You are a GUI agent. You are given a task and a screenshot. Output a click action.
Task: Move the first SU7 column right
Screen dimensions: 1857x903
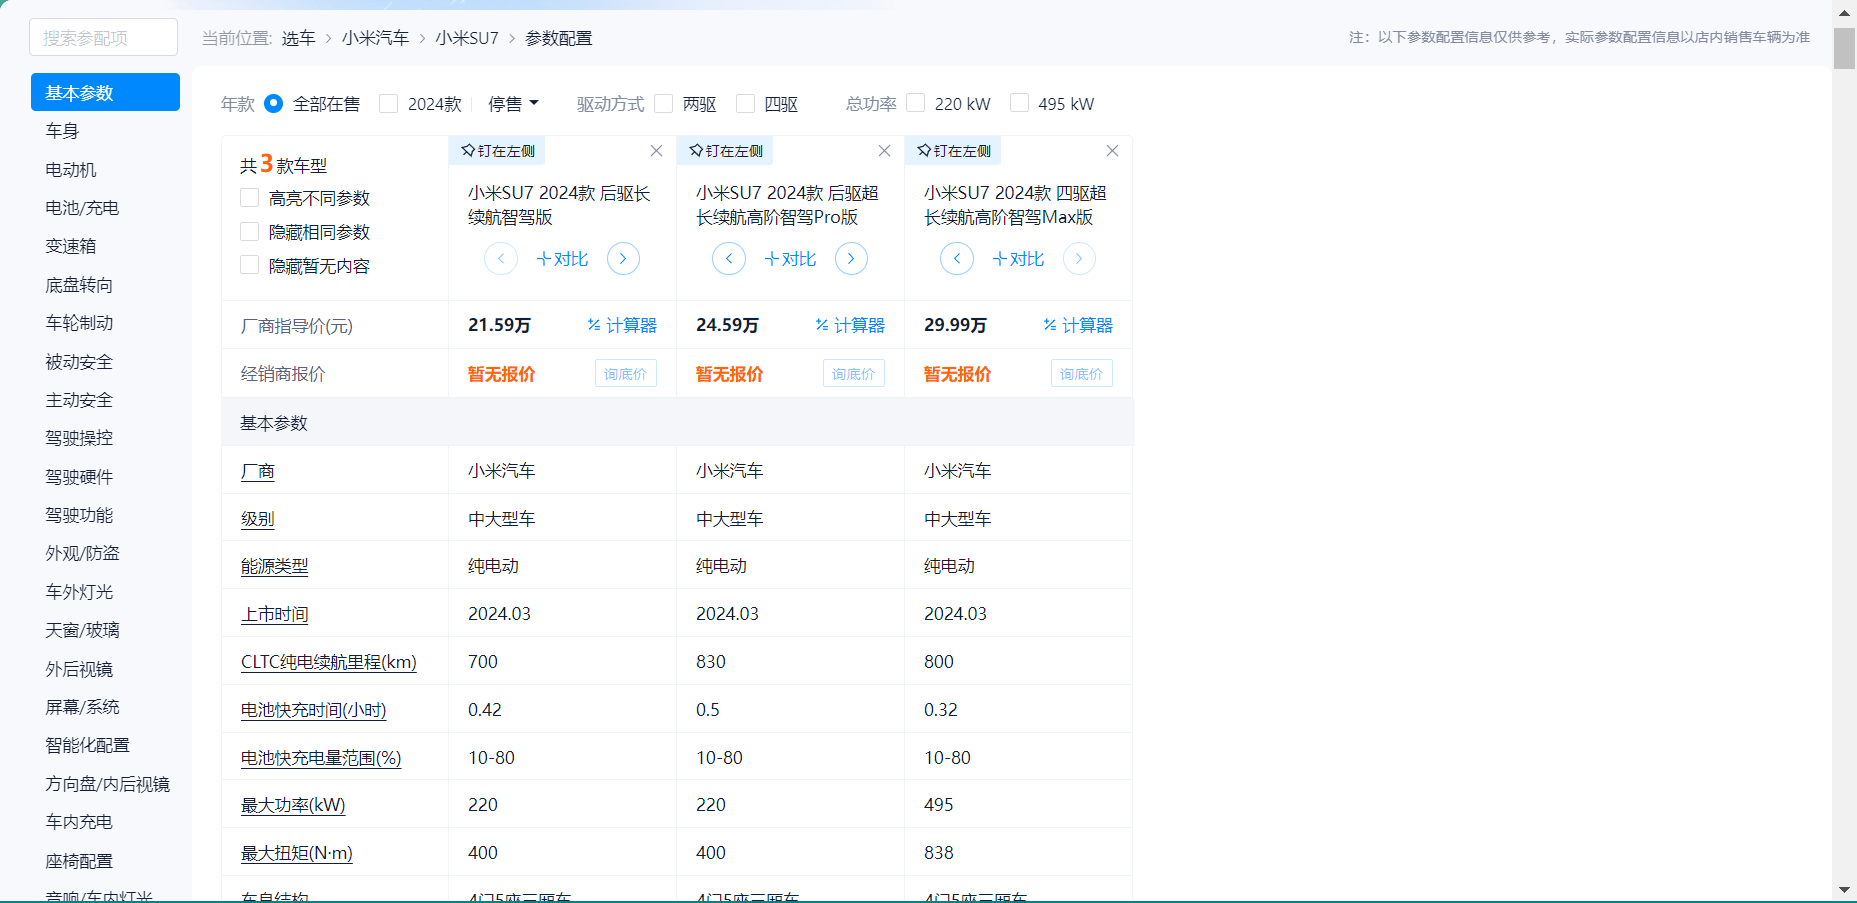point(623,259)
